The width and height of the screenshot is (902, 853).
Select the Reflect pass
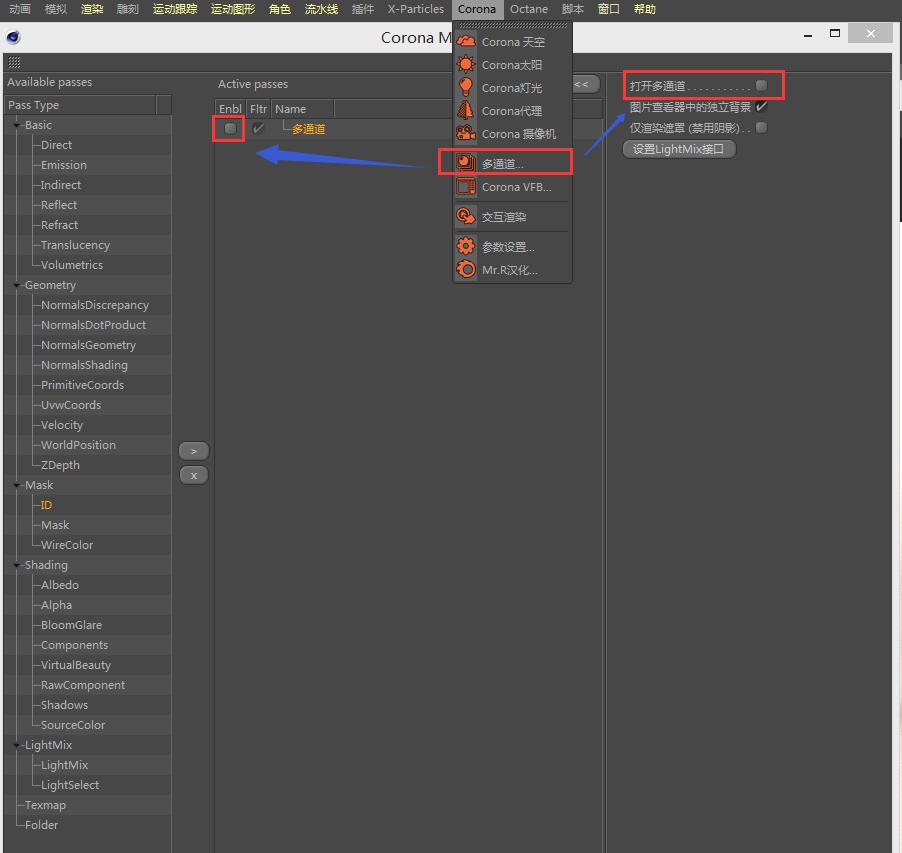59,205
